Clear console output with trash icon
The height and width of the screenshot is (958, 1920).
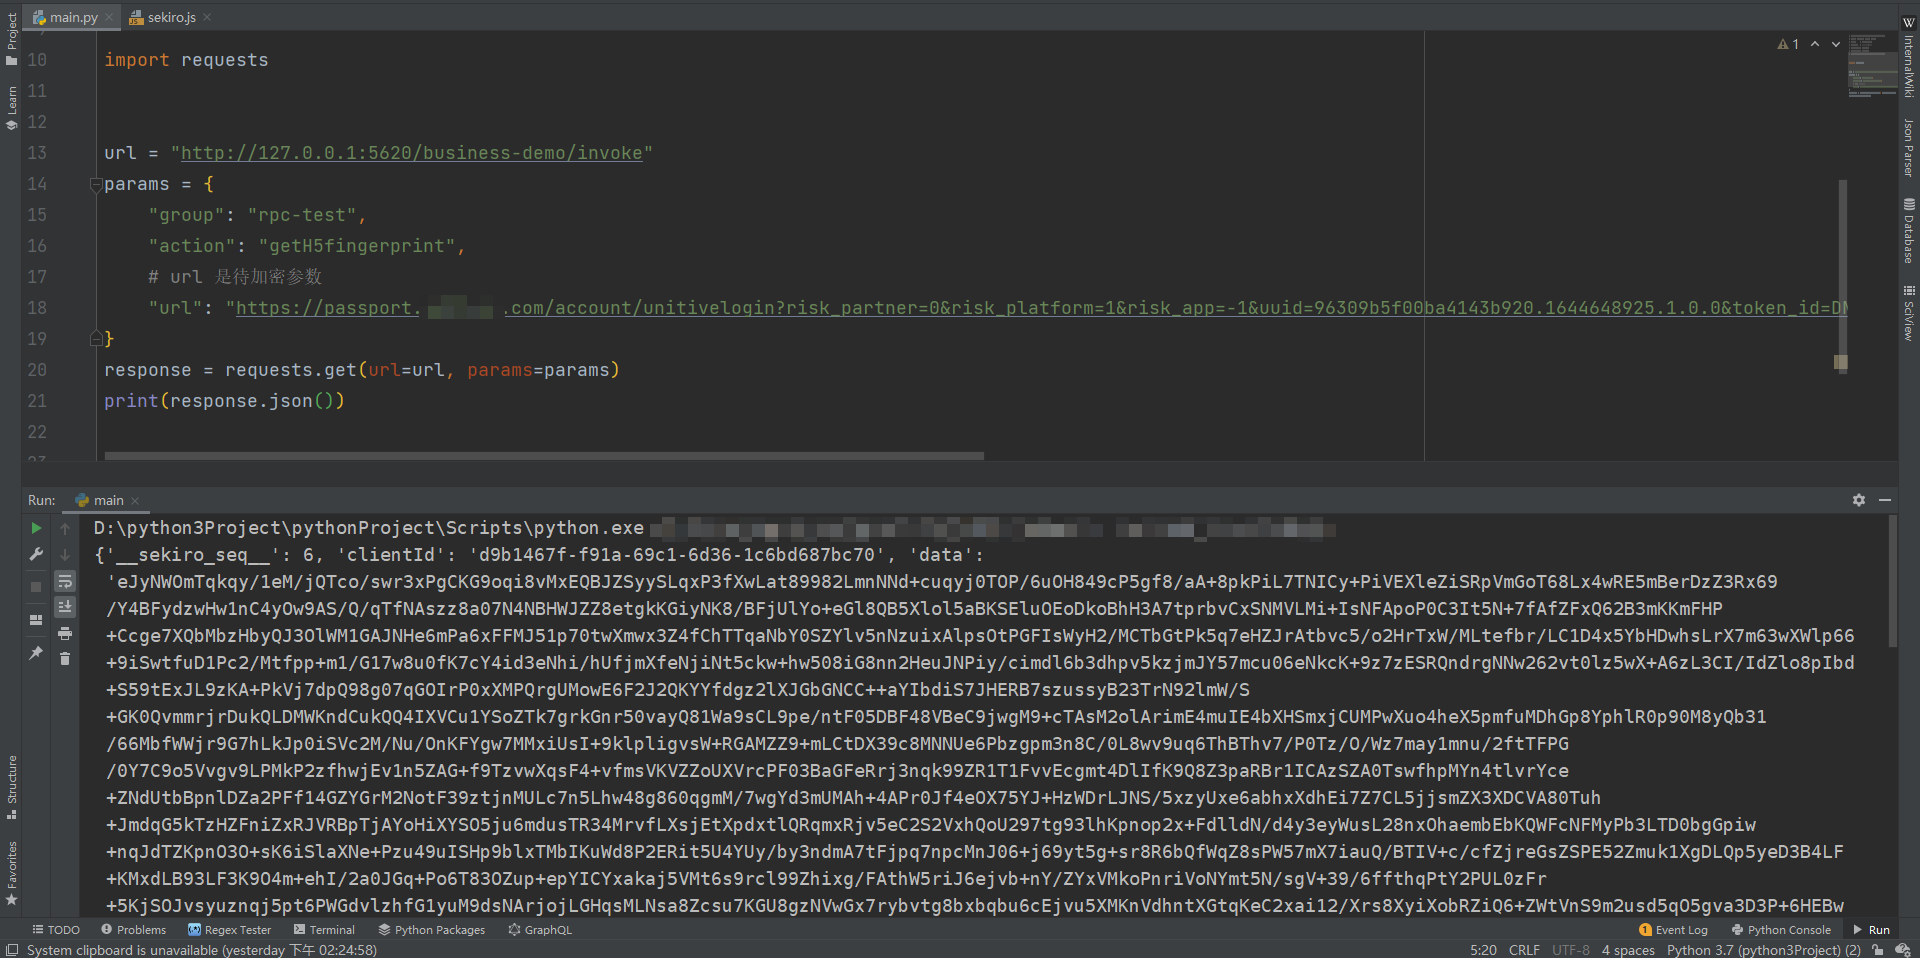65,658
